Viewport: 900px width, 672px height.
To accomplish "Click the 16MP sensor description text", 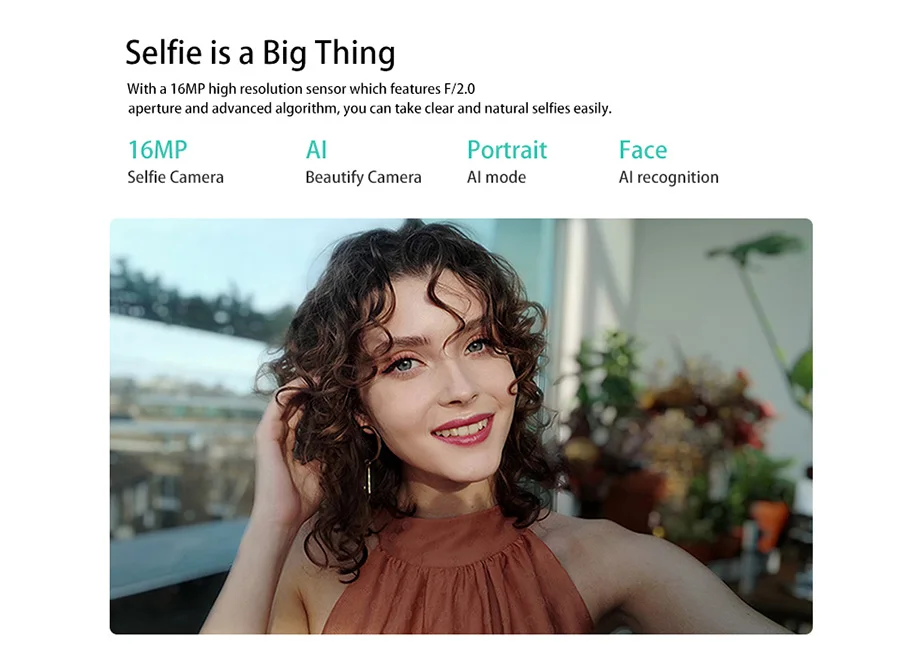I will coord(301,89).
